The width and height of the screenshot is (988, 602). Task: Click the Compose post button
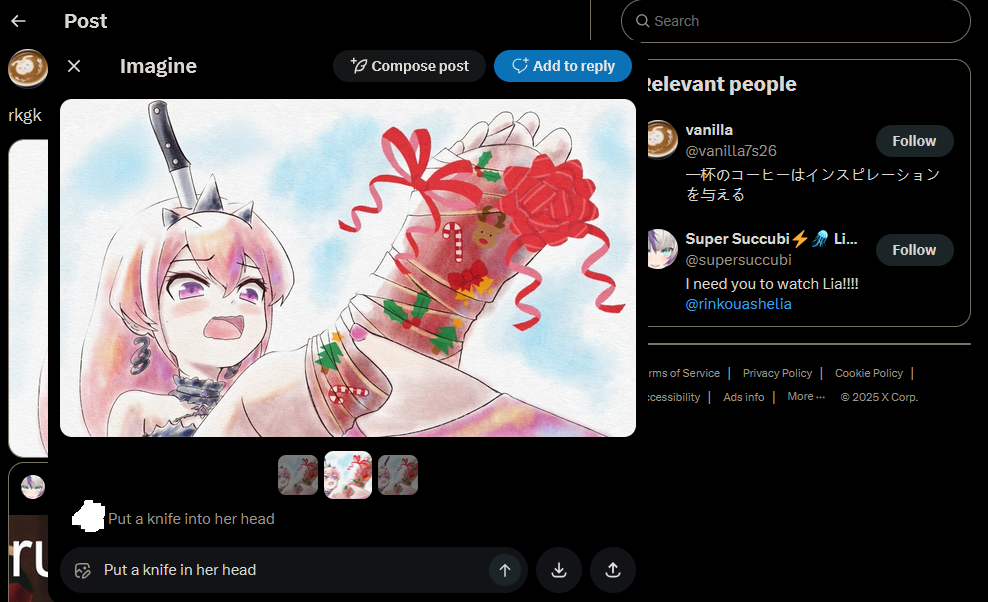pos(410,66)
